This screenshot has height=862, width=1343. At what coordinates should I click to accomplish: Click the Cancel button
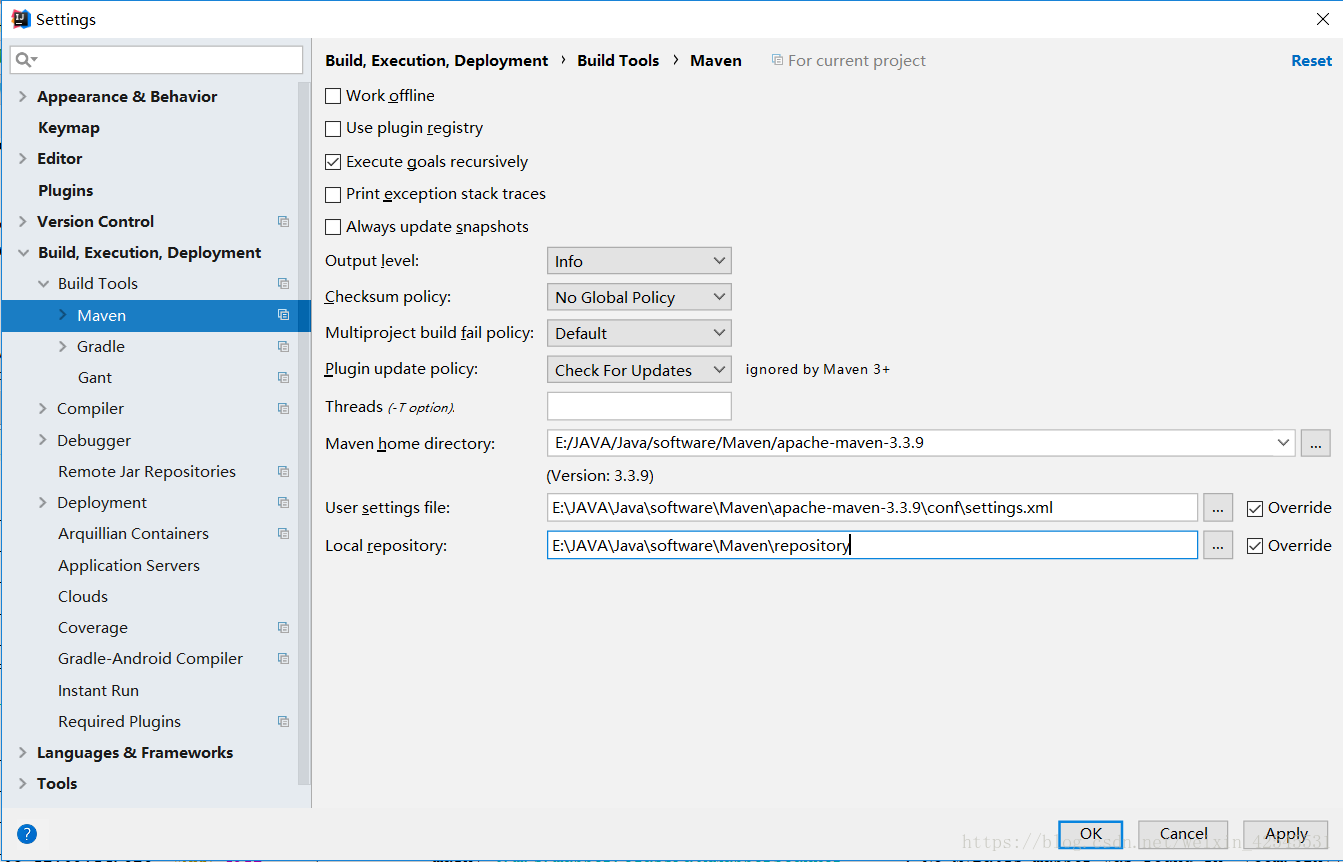pyautogui.click(x=1184, y=834)
